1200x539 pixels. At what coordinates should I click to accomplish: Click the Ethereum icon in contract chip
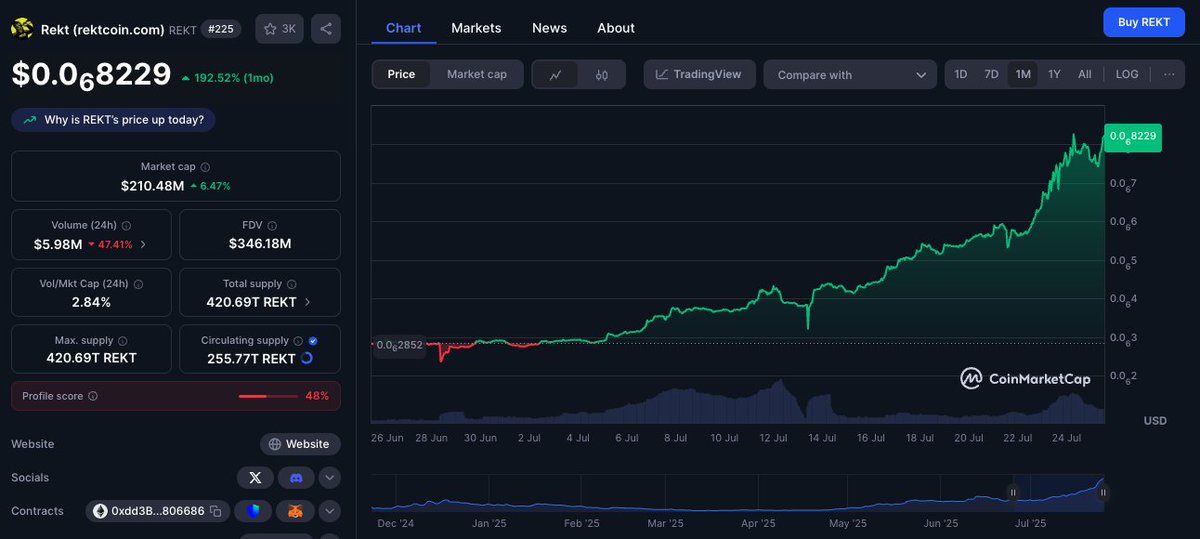click(100, 511)
